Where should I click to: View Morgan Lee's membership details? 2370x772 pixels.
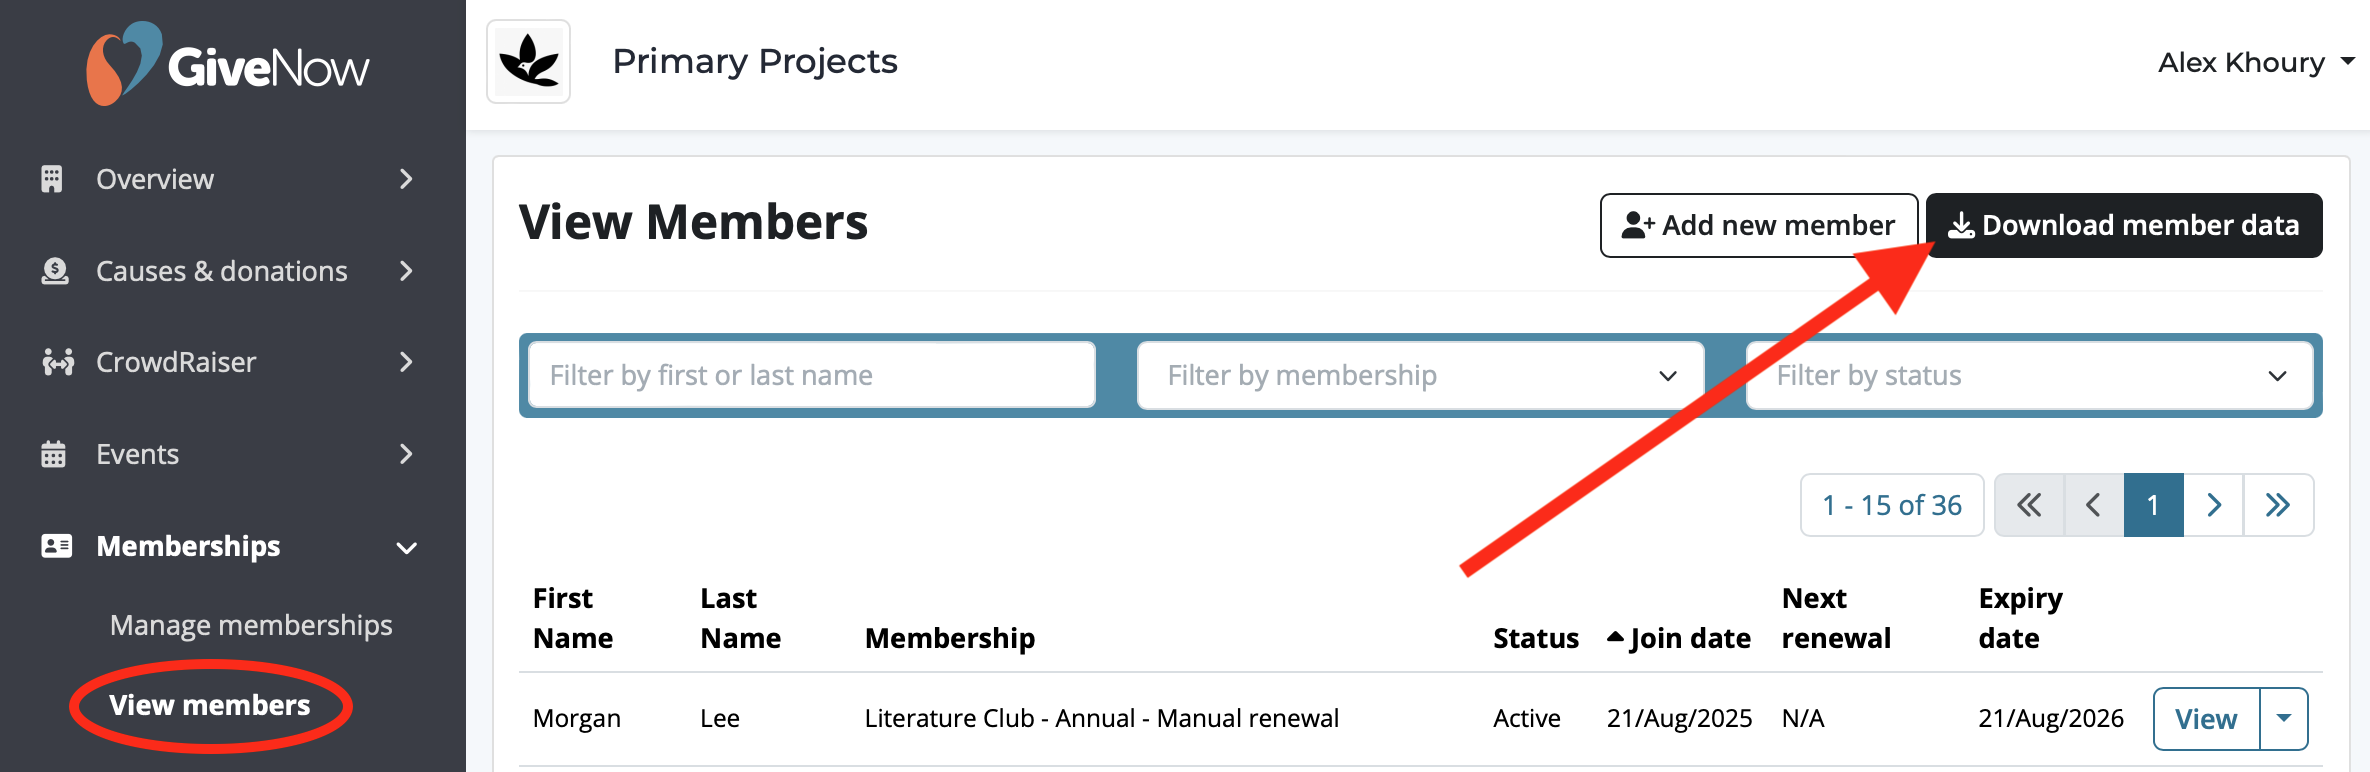tap(2206, 718)
